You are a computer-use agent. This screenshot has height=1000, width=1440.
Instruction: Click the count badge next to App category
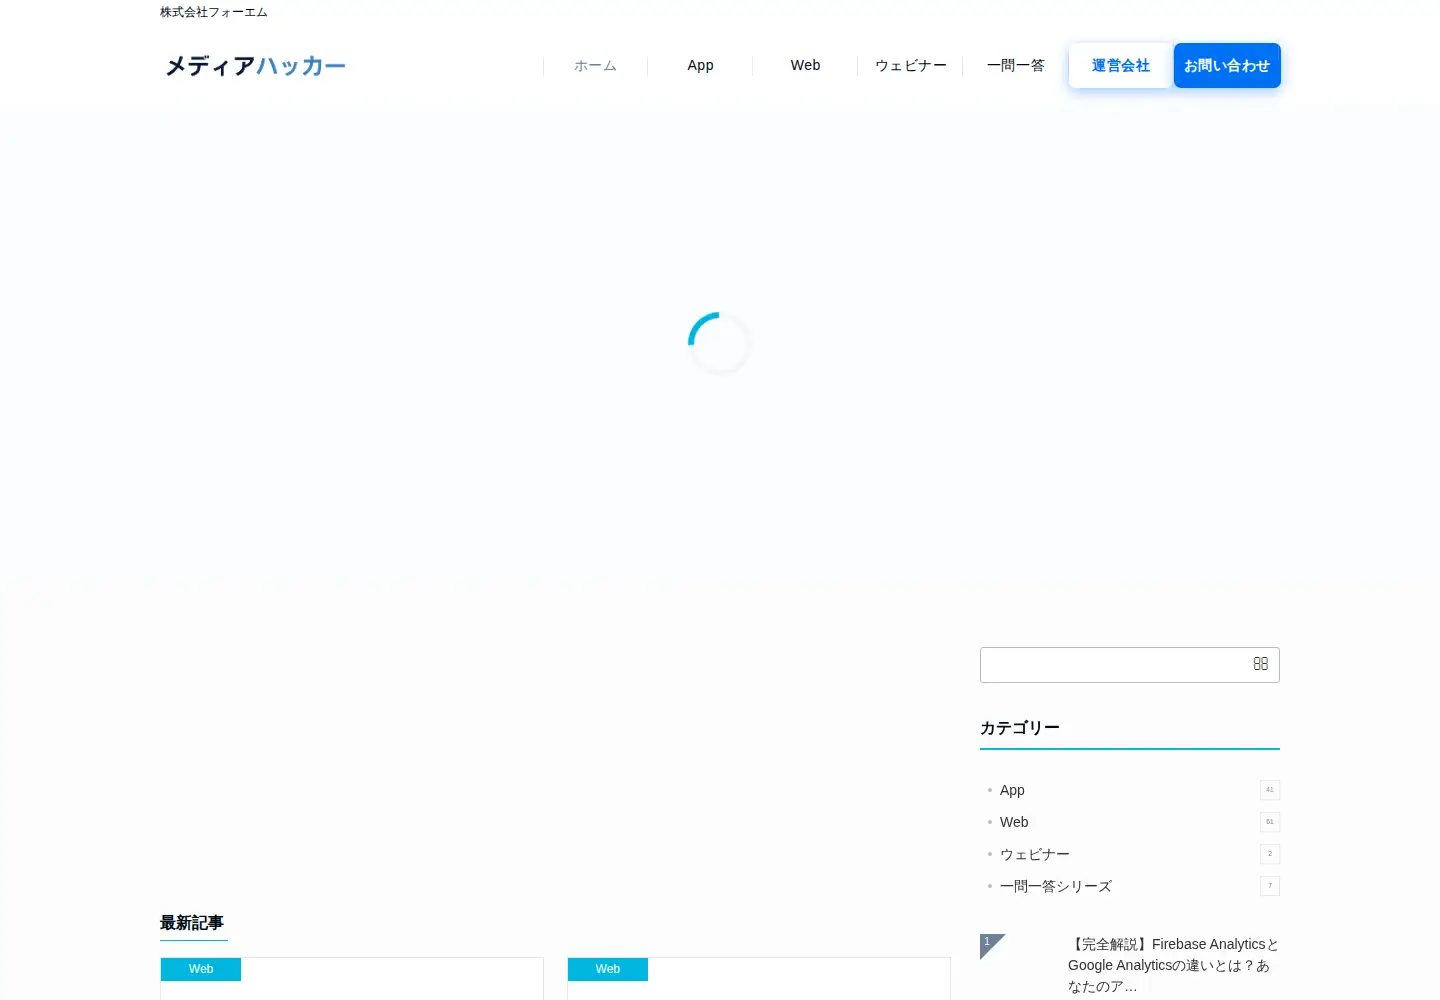[1270, 790]
